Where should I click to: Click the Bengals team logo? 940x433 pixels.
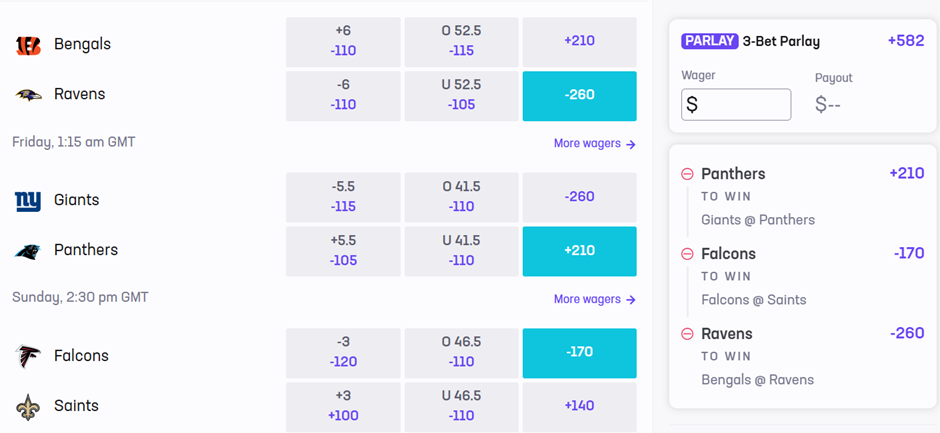28,45
